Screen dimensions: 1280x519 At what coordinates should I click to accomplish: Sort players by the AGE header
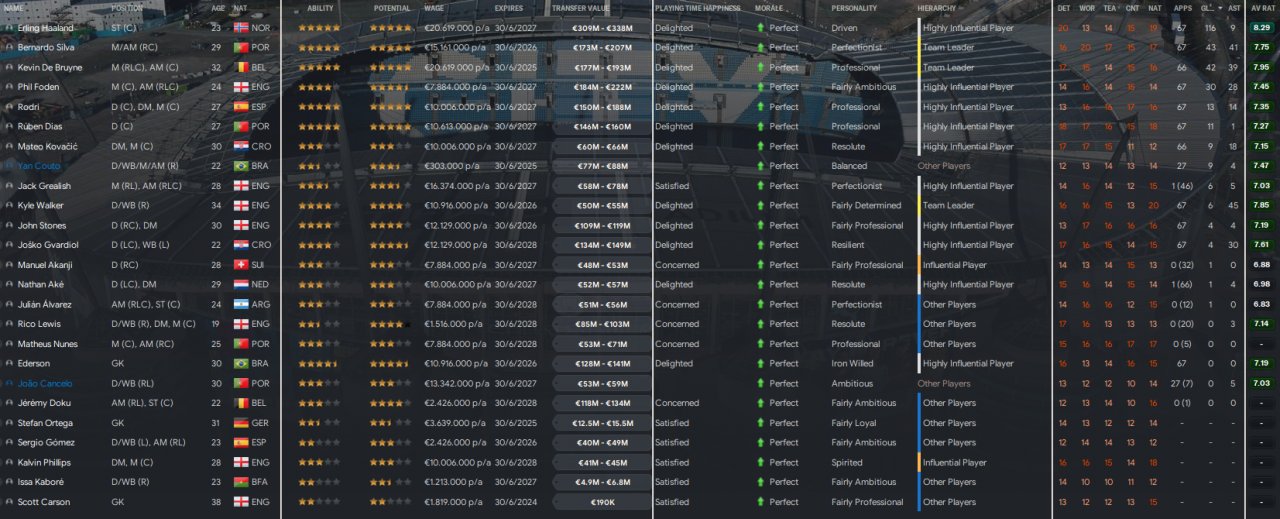coord(218,8)
